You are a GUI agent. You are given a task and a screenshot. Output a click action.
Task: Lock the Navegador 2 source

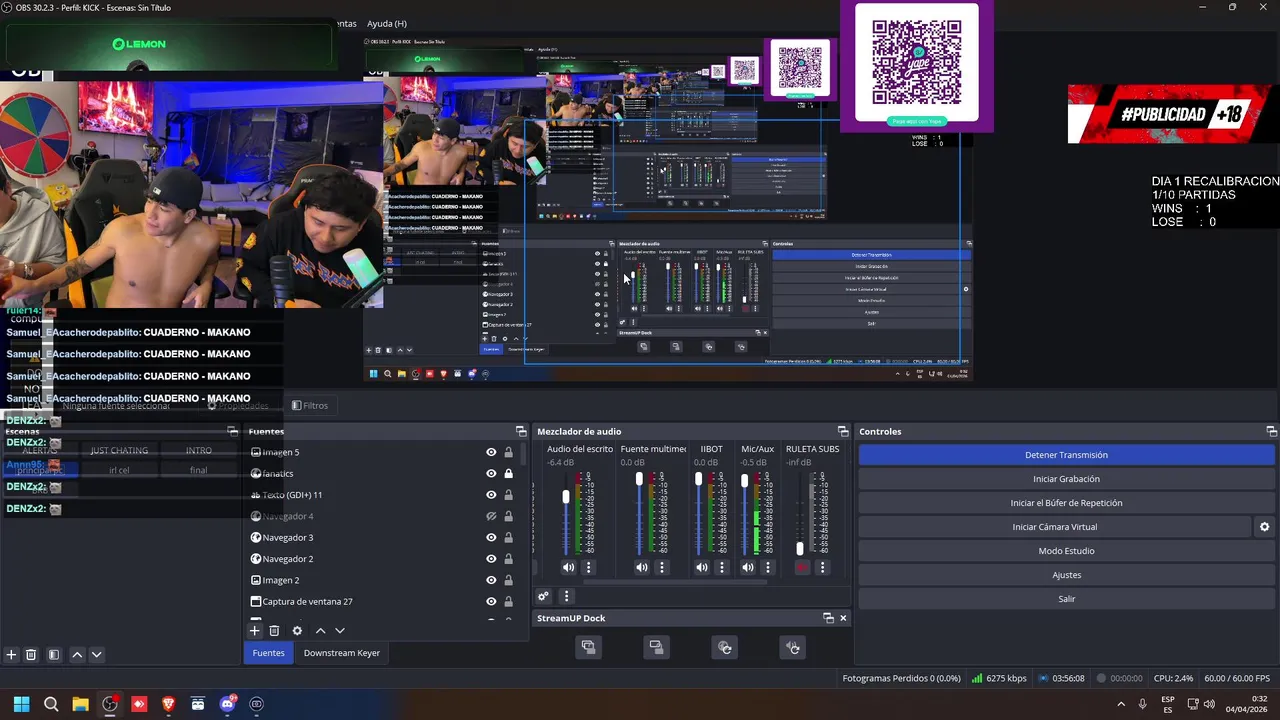(508, 559)
